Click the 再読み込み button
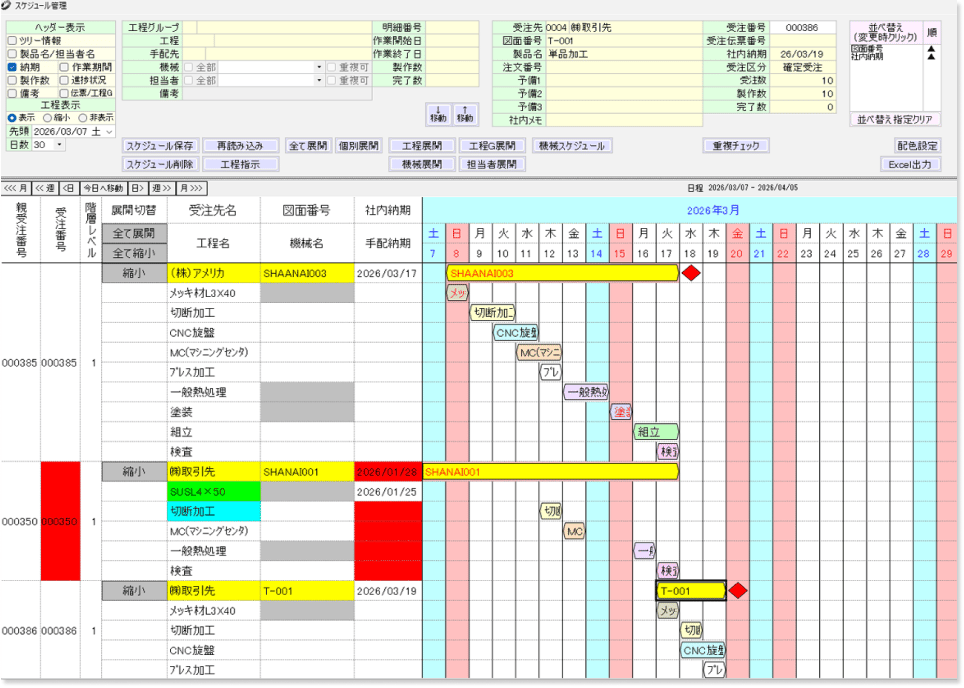Image resolution: width=964 pixels, height=688 pixels. (x=240, y=146)
